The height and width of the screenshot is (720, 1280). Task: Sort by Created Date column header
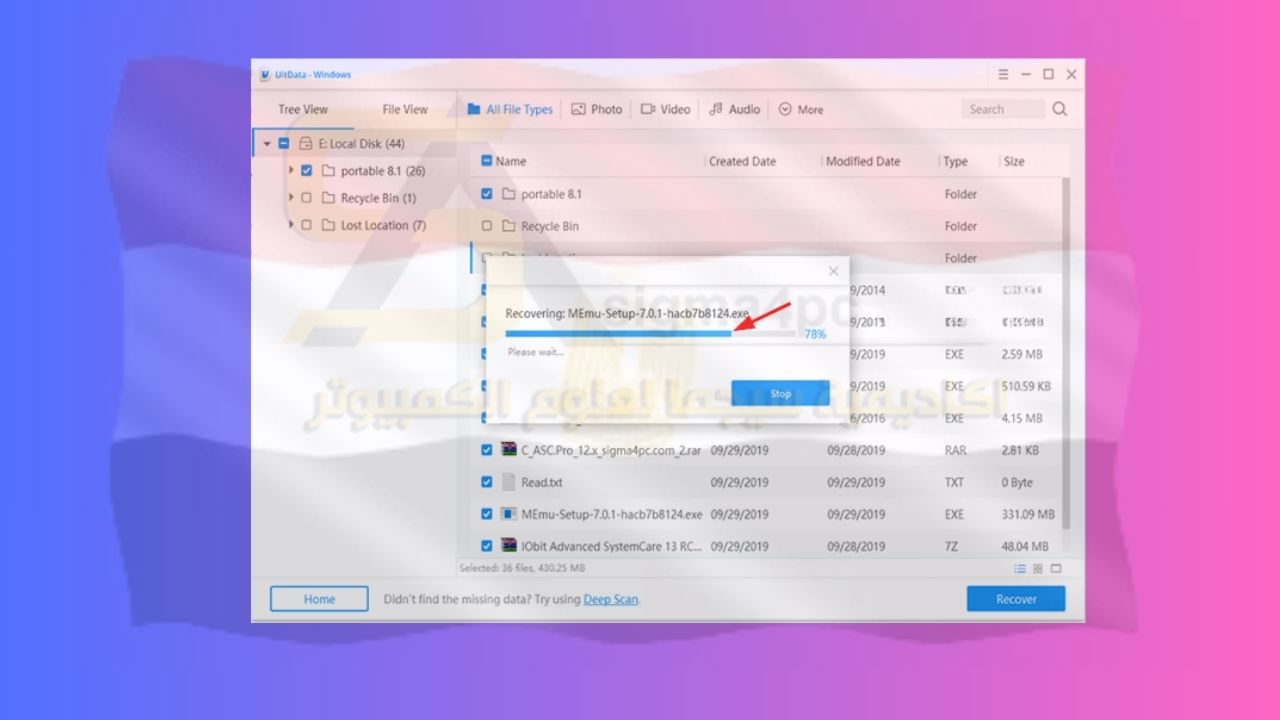coord(742,161)
